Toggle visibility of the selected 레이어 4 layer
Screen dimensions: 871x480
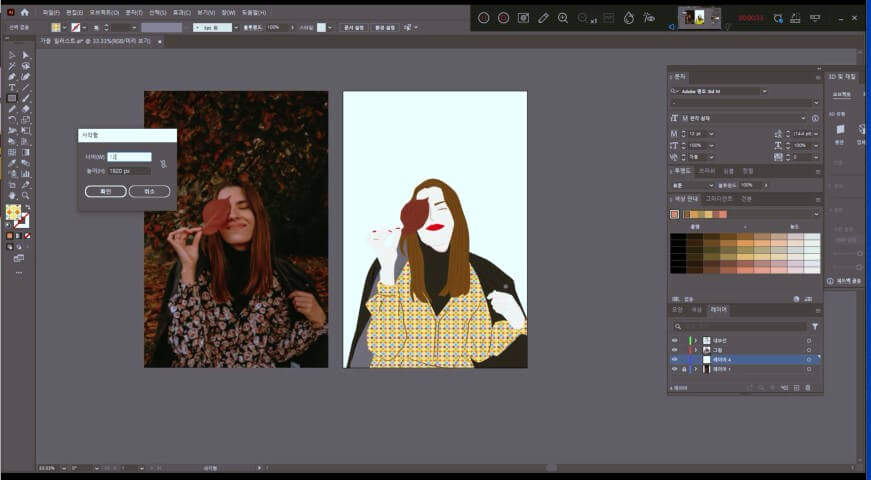tap(674, 359)
